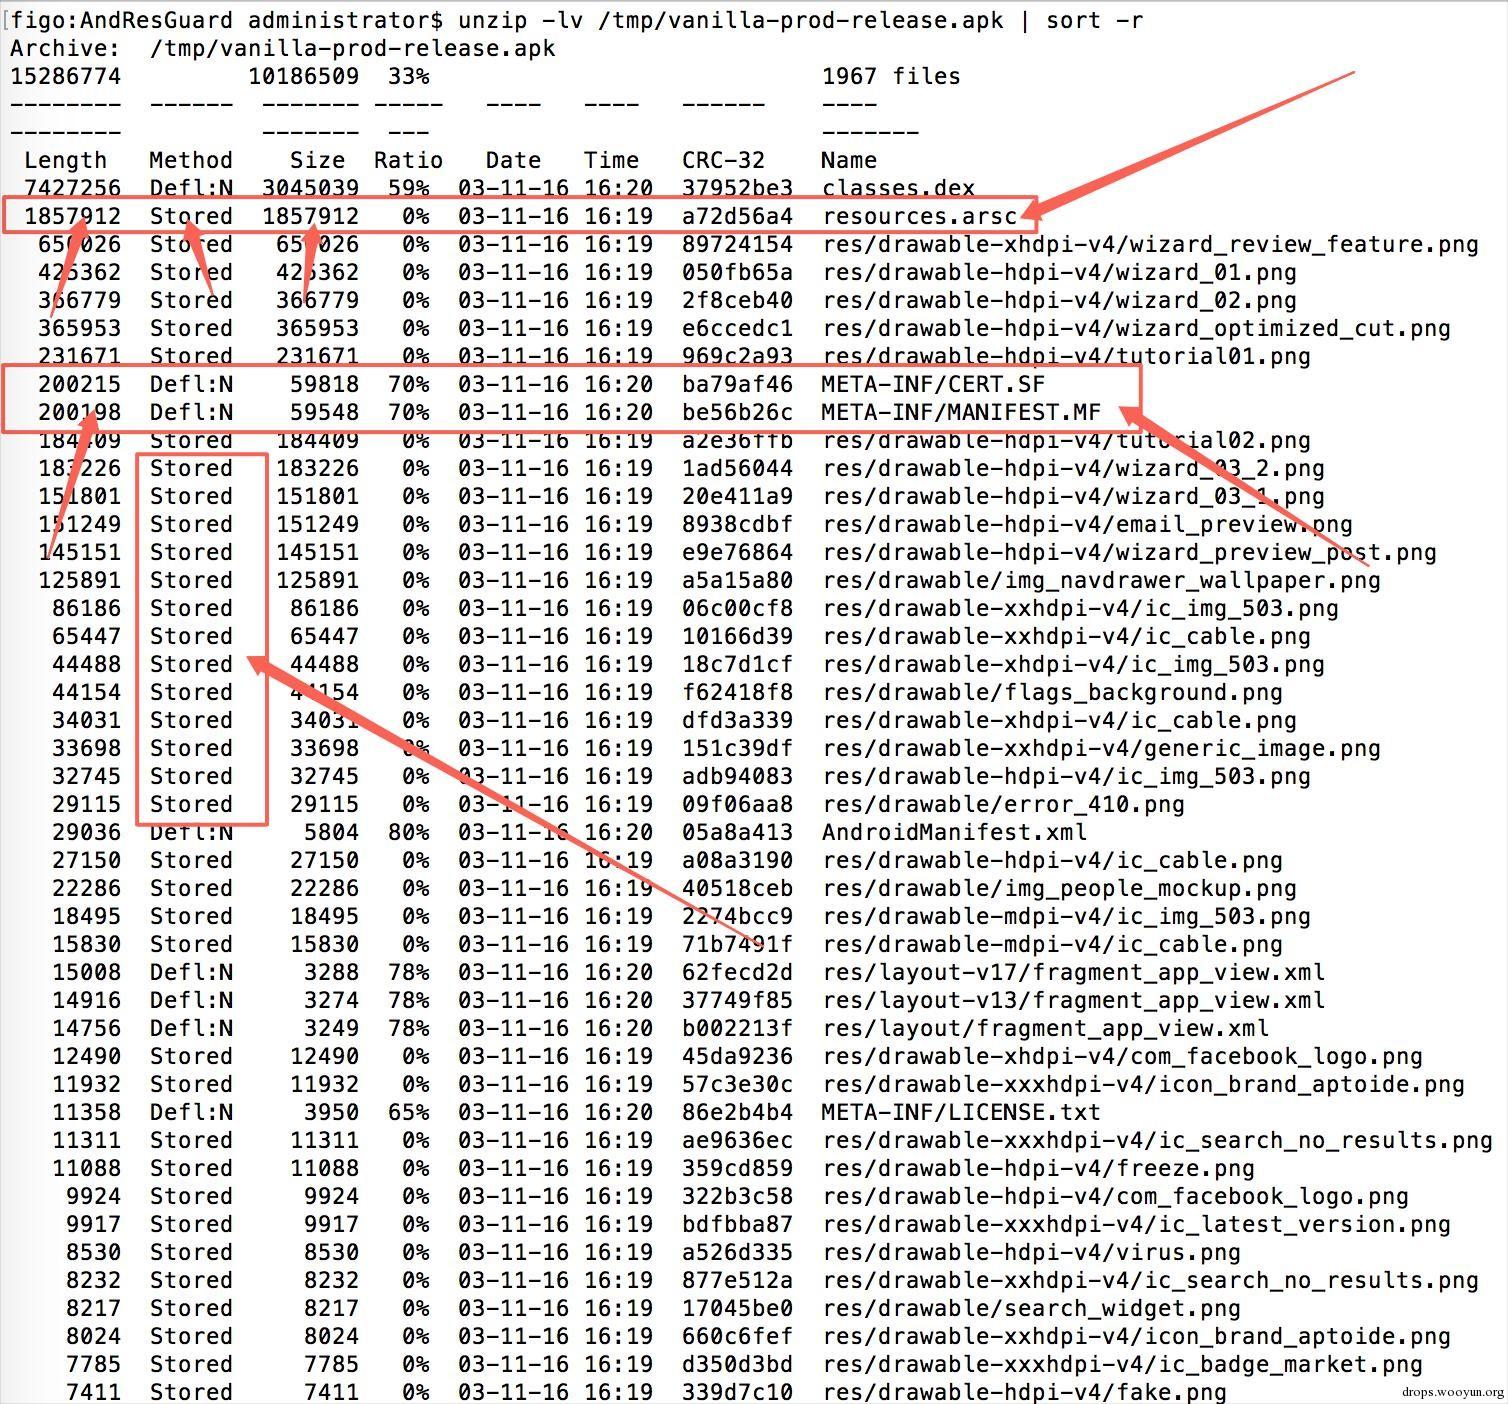Click "res/drawable-hdpi-v4/fake.png" path

click(x=1024, y=1392)
